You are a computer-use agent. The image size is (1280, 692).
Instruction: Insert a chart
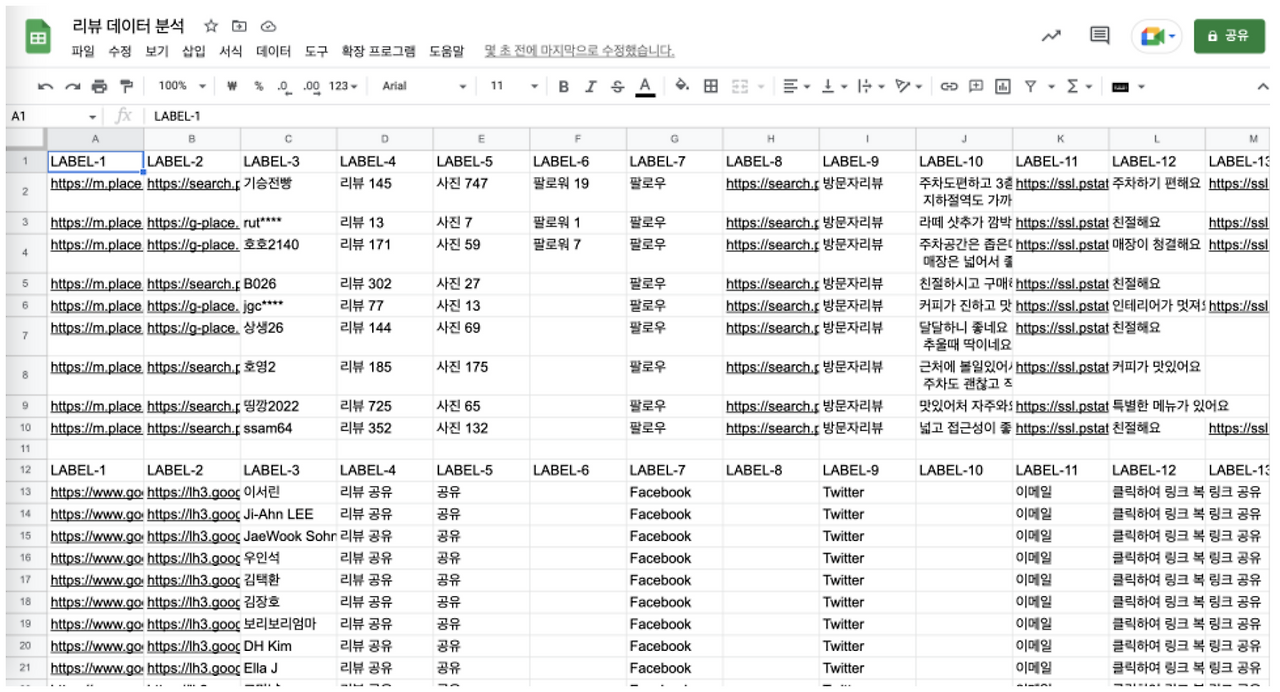coord(1002,85)
